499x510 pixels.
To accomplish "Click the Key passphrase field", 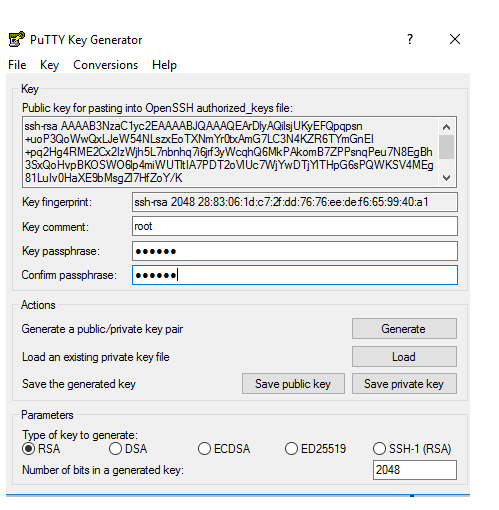I will [x=295, y=251].
